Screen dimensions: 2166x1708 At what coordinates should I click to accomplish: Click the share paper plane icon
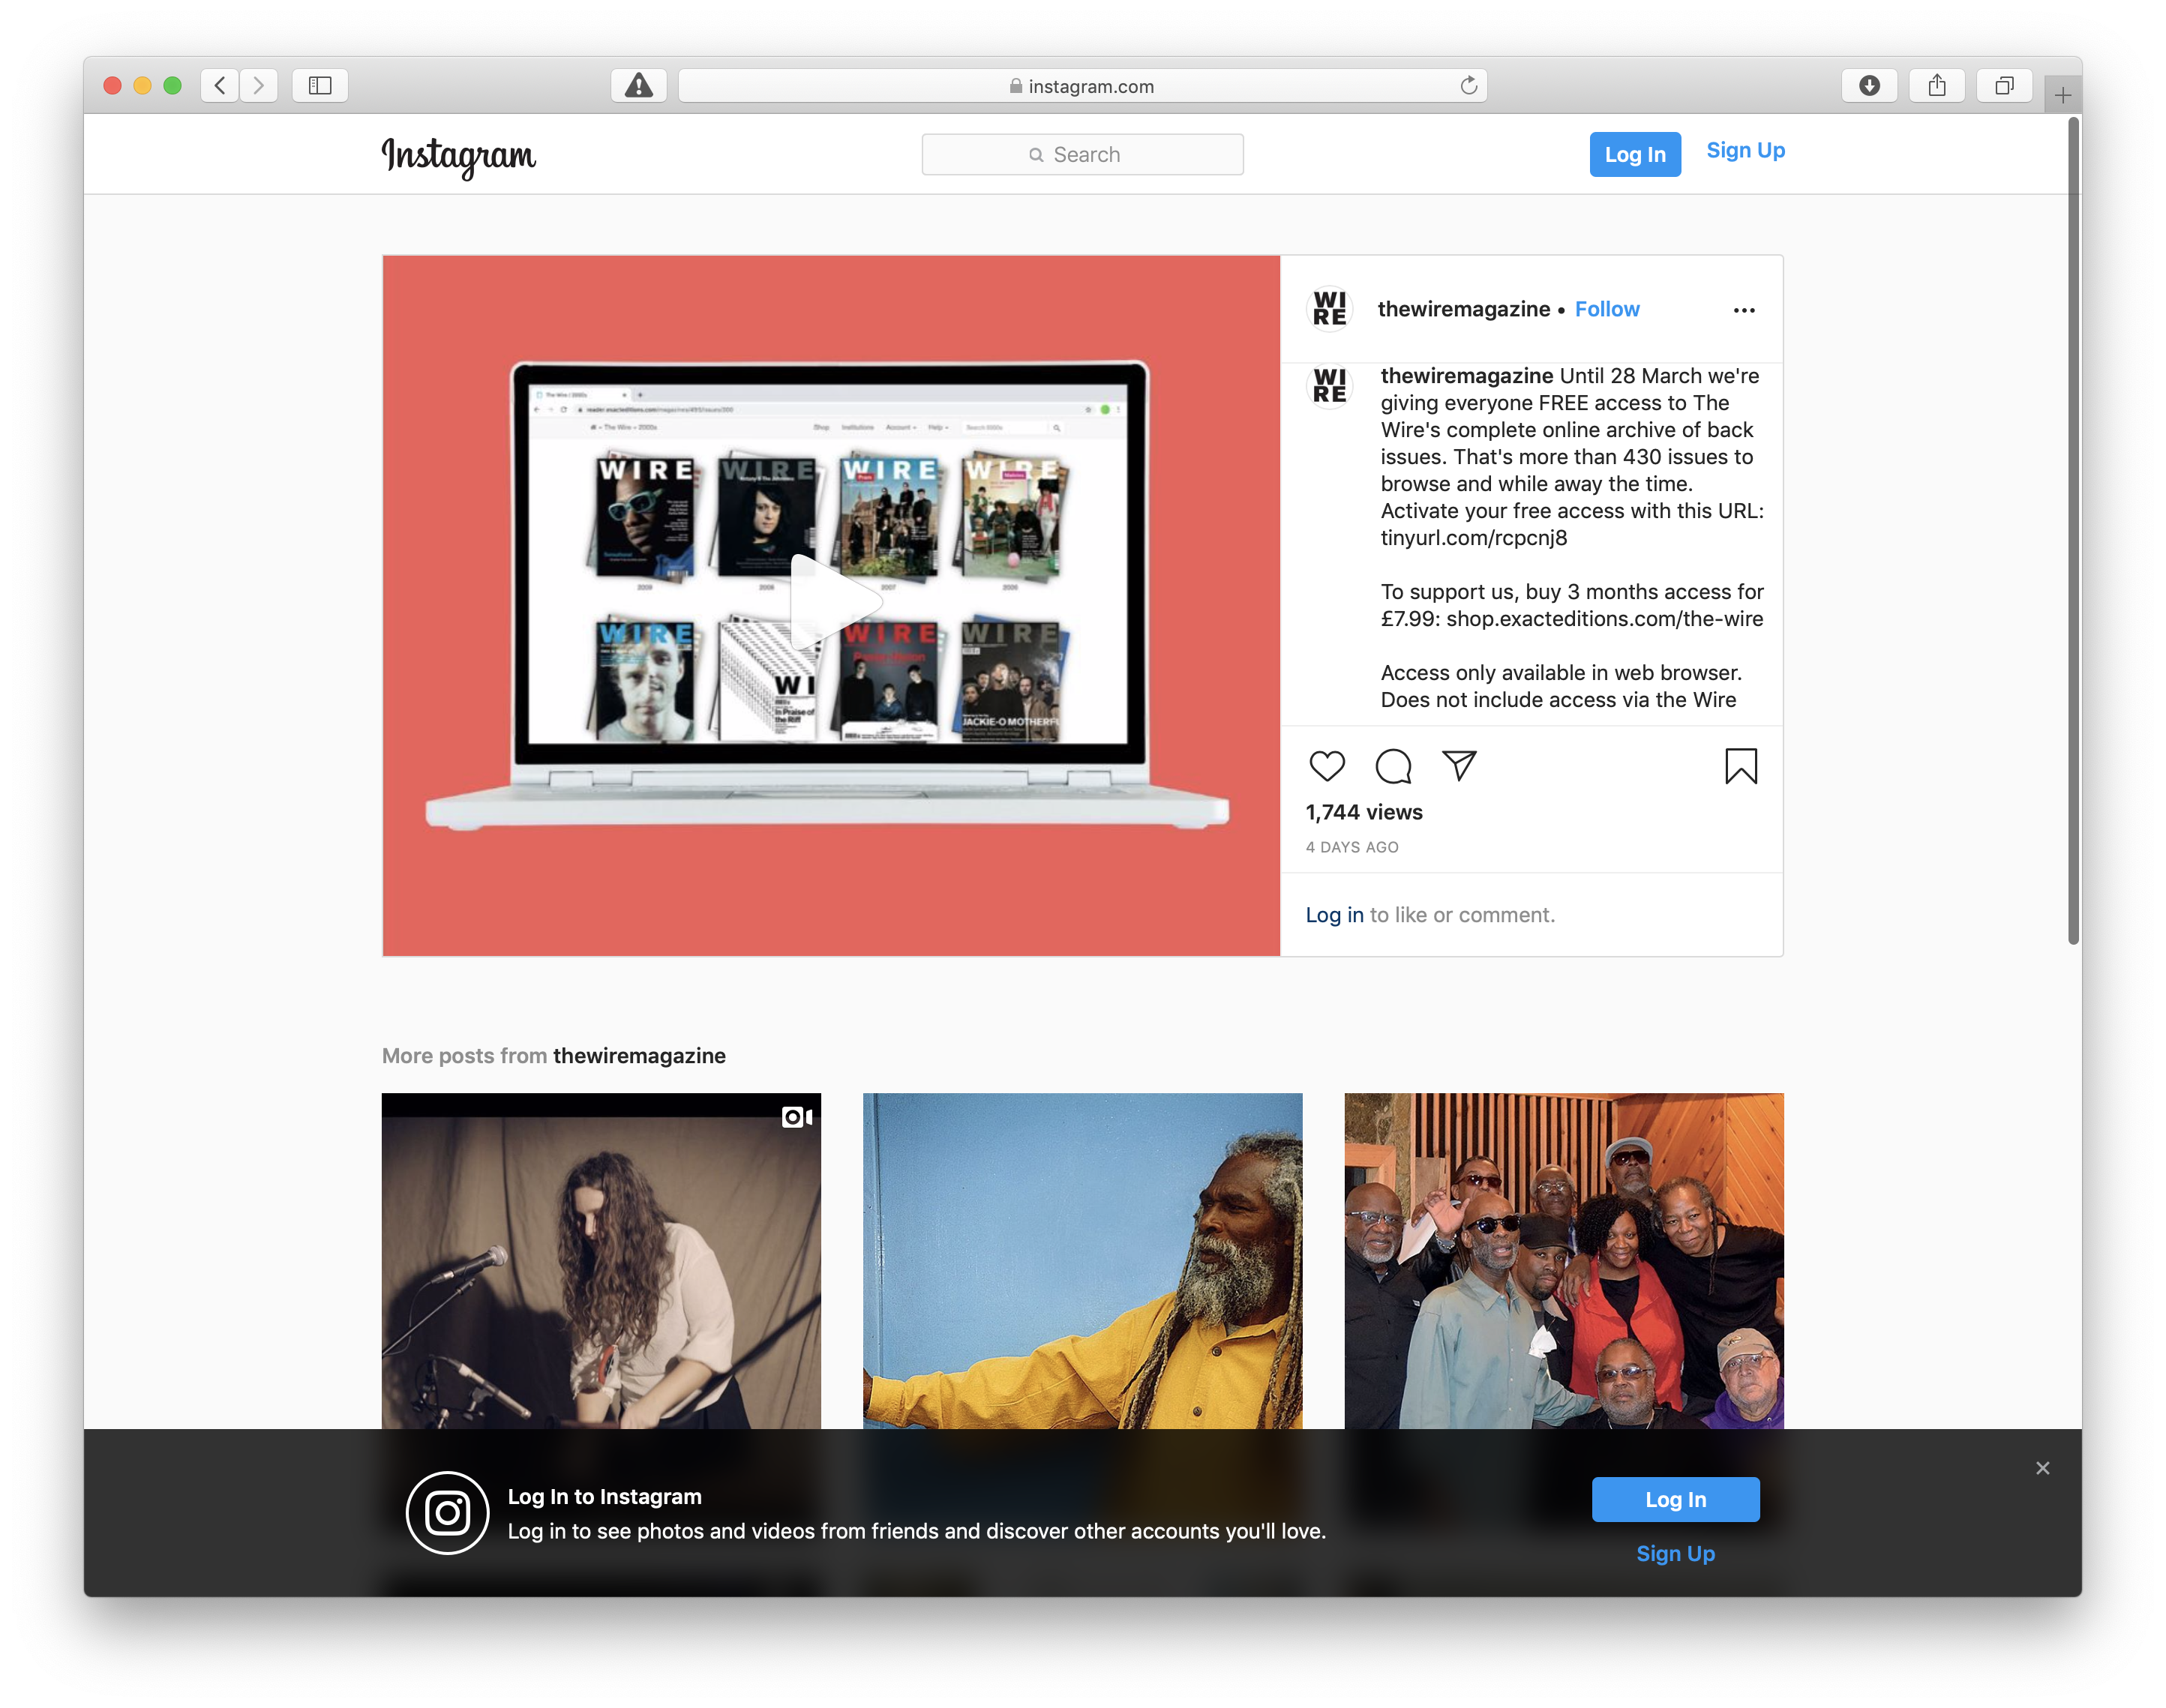pyautogui.click(x=1459, y=765)
